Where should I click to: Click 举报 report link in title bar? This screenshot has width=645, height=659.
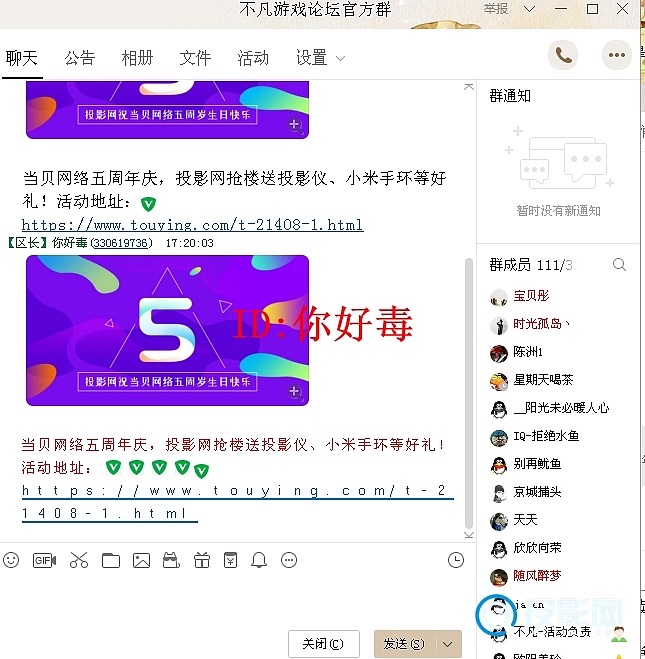(x=496, y=9)
